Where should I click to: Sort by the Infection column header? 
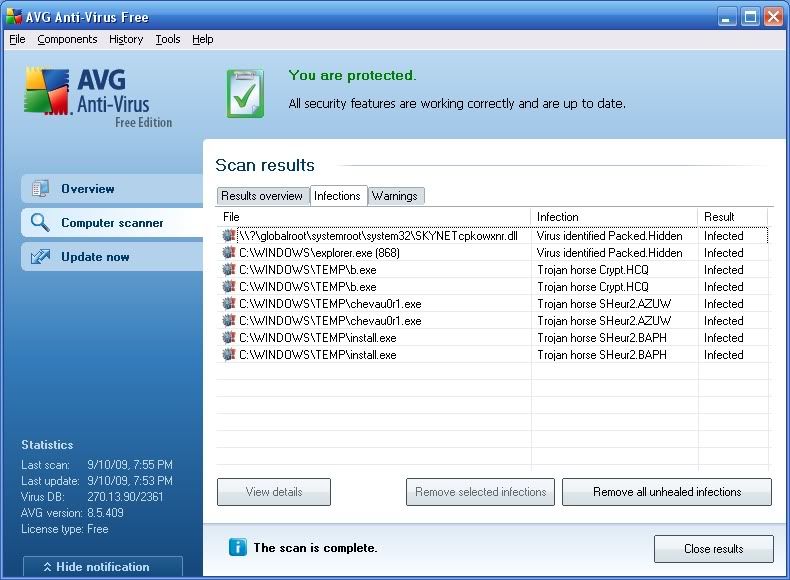(x=614, y=217)
